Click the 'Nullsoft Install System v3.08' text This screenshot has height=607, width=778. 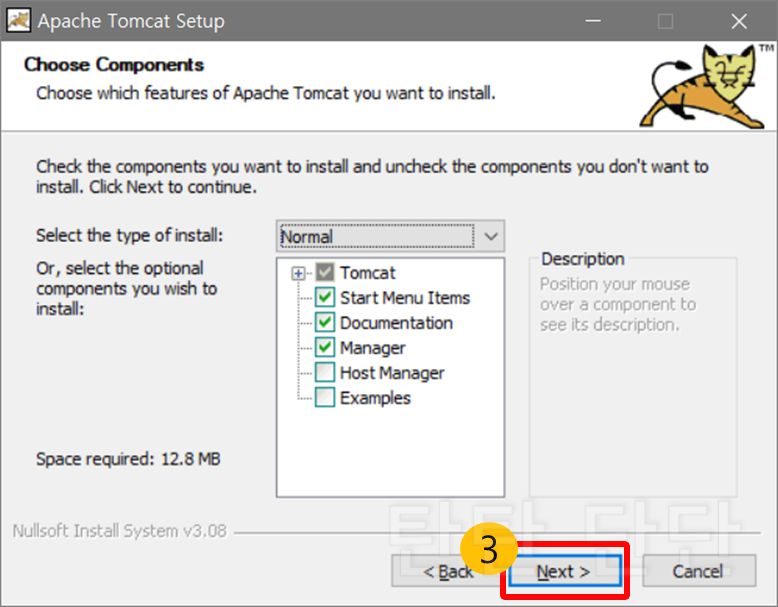(x=120, y=531)
